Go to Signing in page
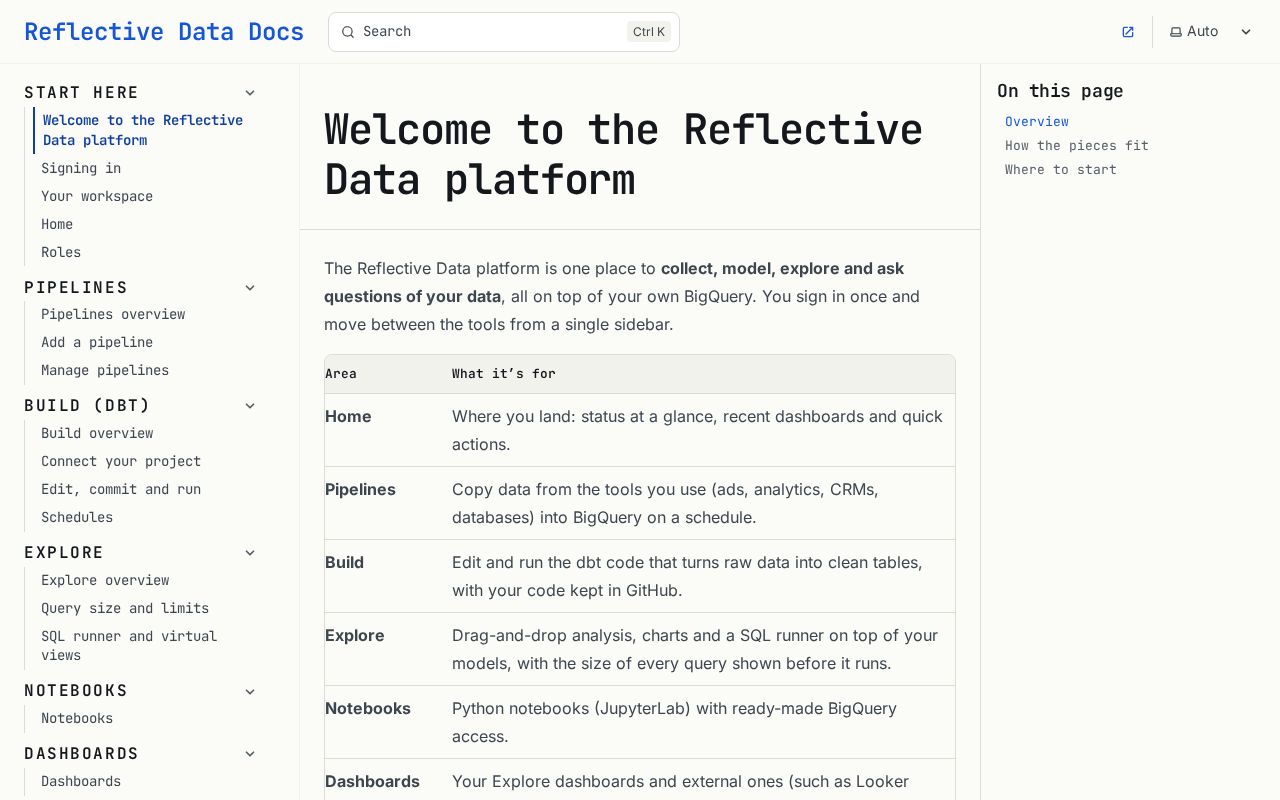The width and height of the screenshot is (1280, 800). click(81, 168)
